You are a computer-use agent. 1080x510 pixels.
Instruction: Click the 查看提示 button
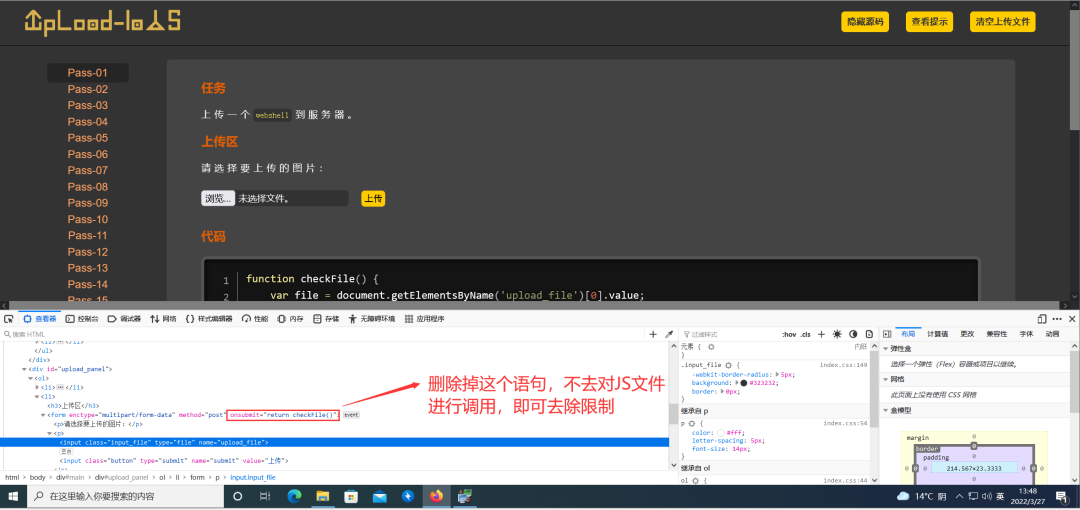click(x=930, y=22)
